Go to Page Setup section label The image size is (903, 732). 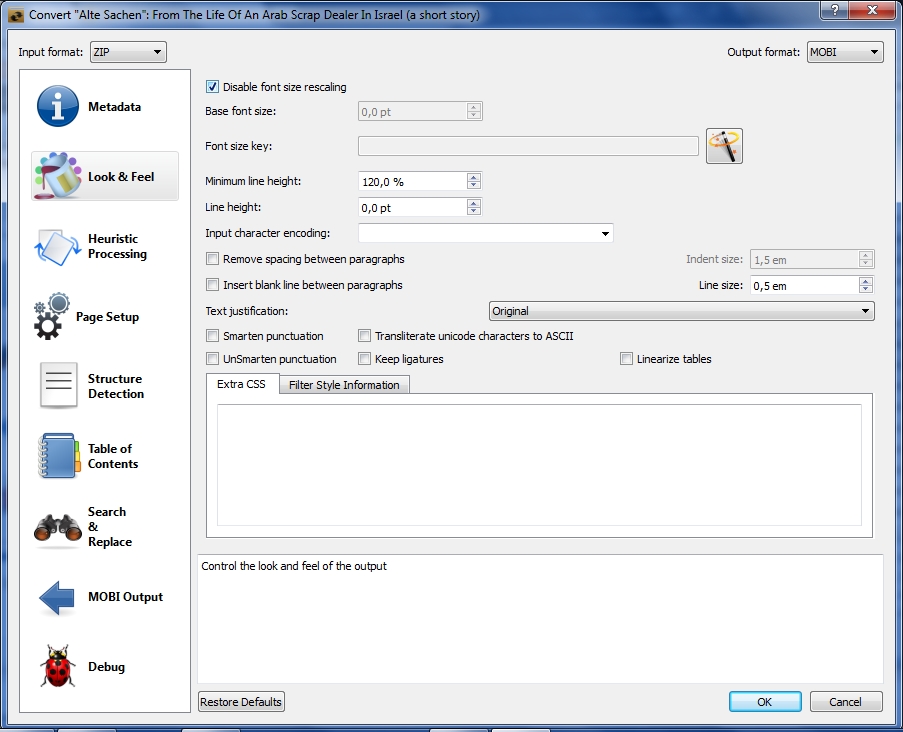(108, 317)
